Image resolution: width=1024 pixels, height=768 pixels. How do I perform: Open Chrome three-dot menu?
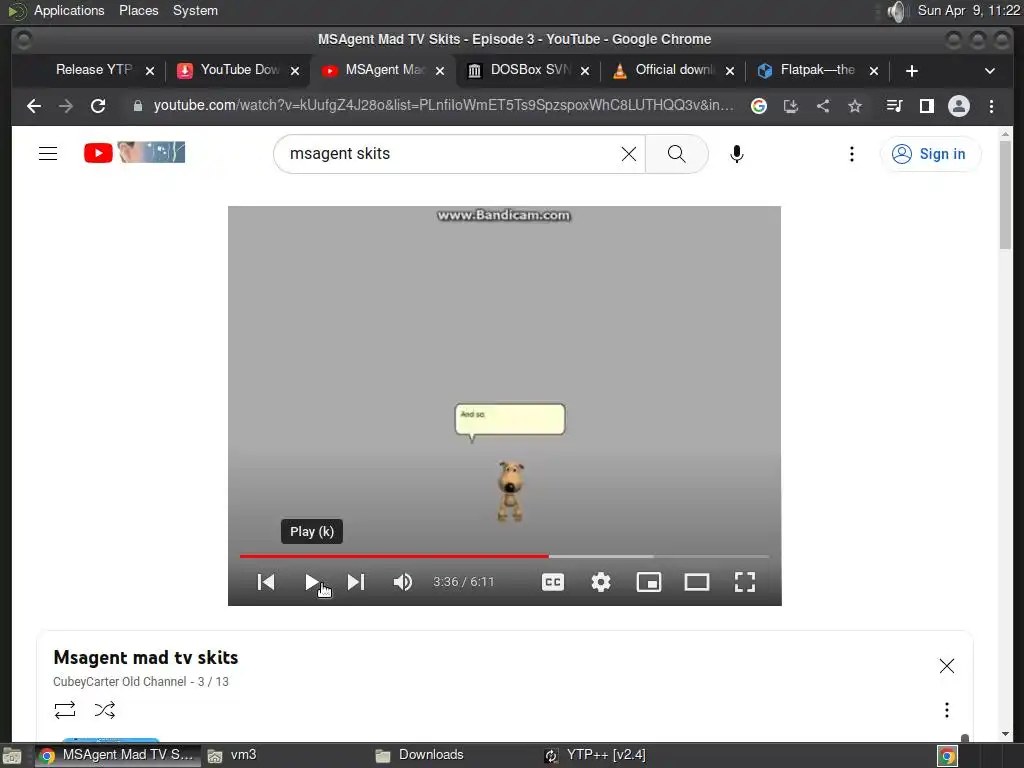coord(991,106)
